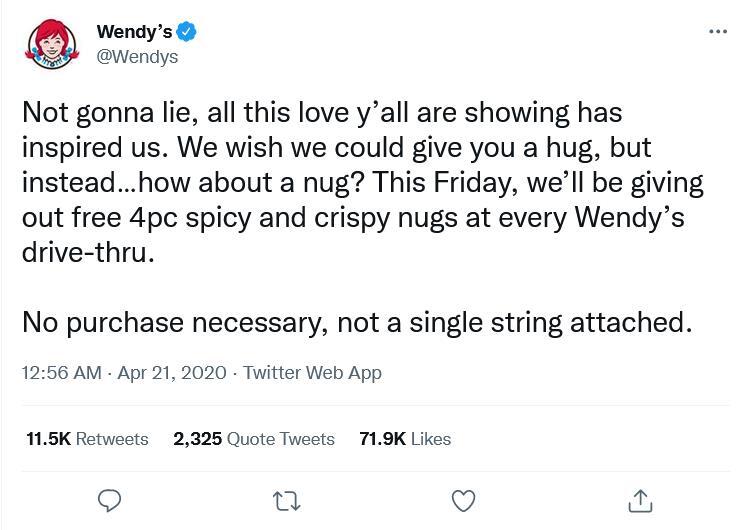This screenshot has width=748, height=530.
Task: See the 71.9K Likes list
Action: pyautogui.click(x=405, y=439)
